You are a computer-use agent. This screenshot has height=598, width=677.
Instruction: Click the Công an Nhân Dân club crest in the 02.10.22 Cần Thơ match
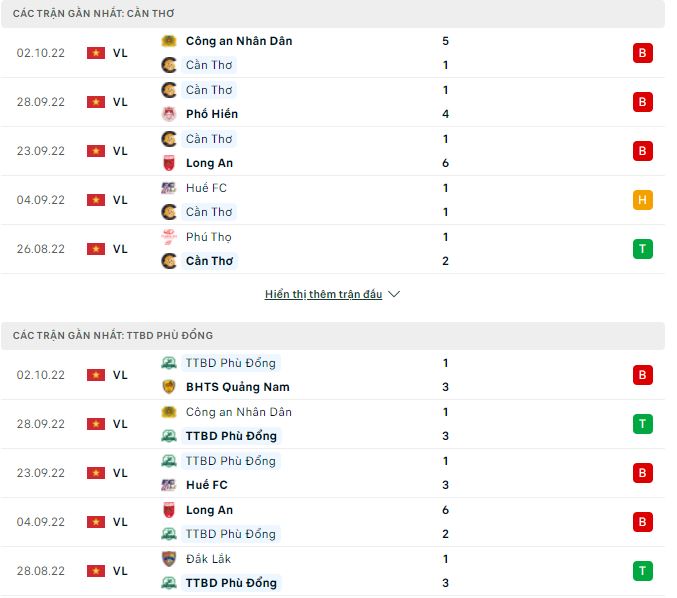[169, 41]
